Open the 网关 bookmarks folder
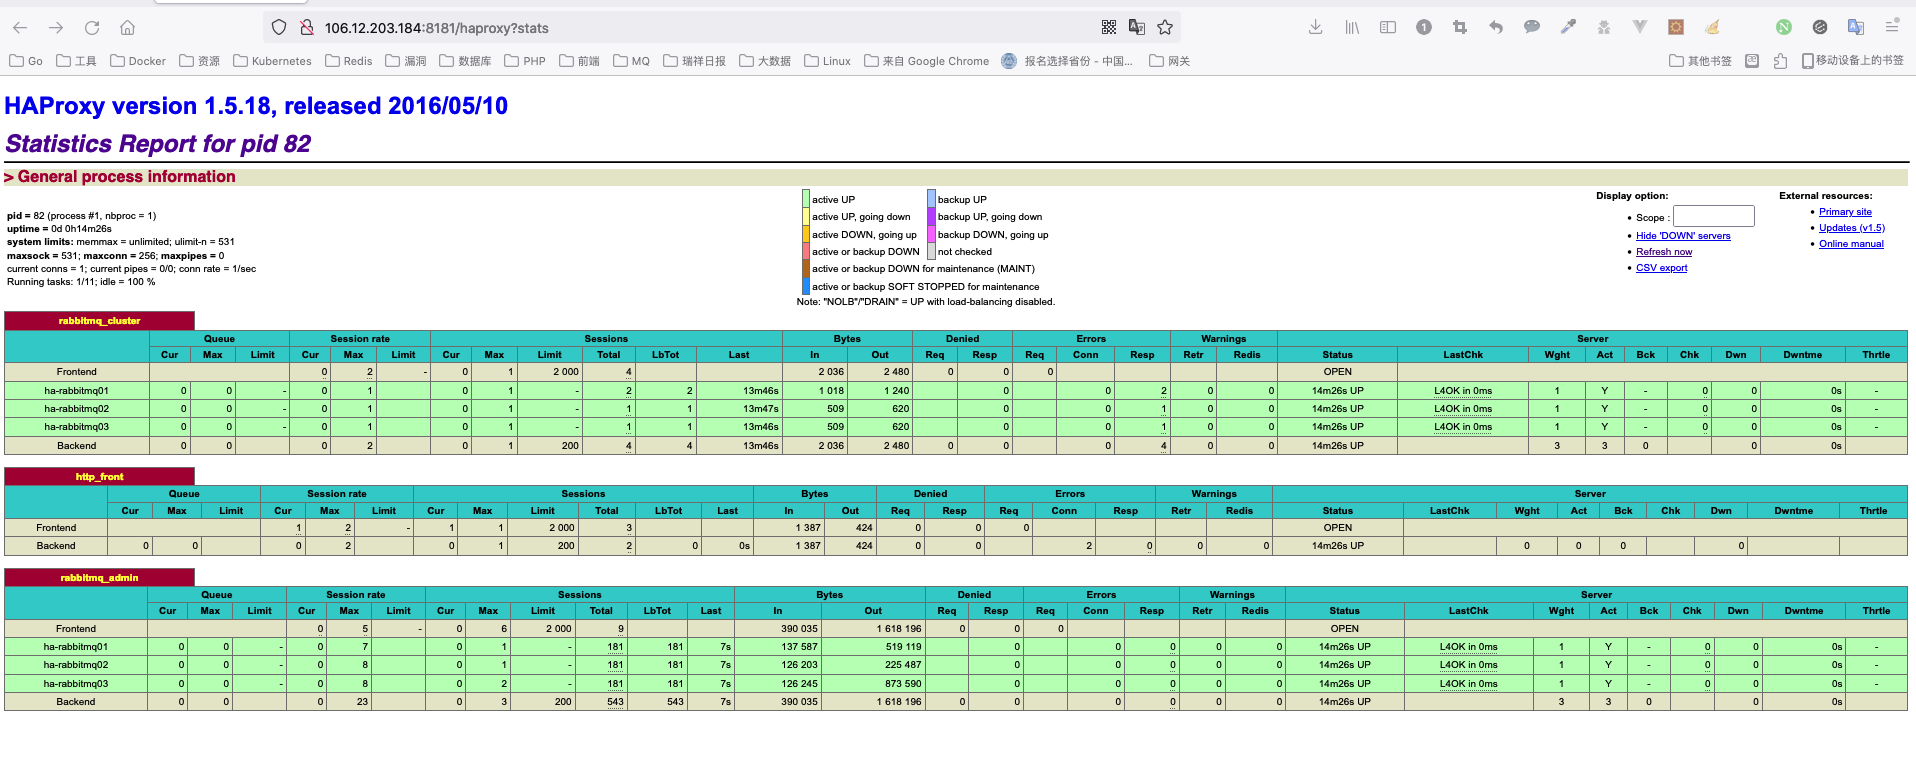 coord(1169,61)
